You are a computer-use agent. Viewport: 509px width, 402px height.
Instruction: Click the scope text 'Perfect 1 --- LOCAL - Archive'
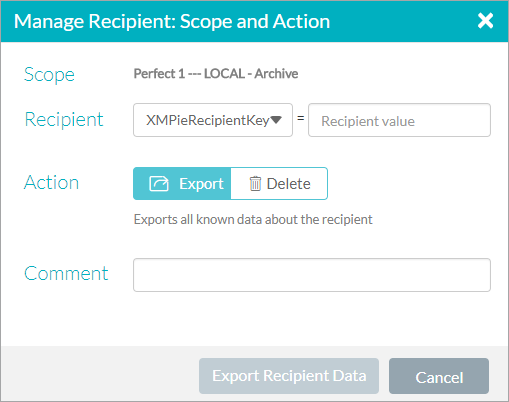point(216,74)
